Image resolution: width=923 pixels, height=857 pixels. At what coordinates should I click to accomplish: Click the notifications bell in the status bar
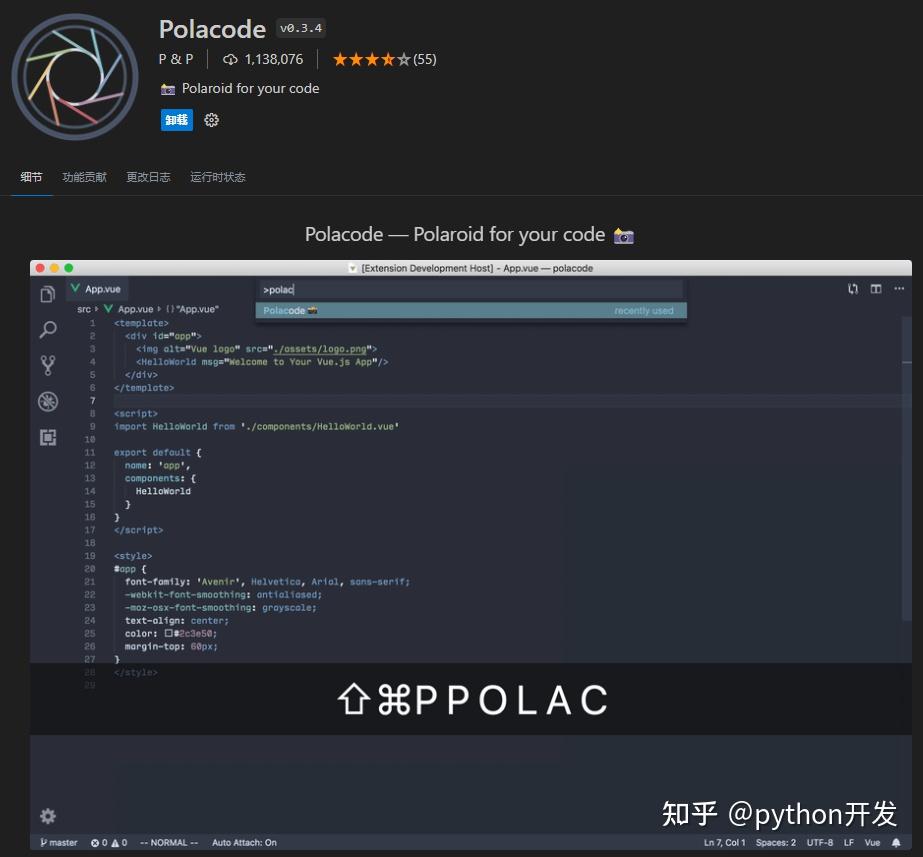(898, 843)
